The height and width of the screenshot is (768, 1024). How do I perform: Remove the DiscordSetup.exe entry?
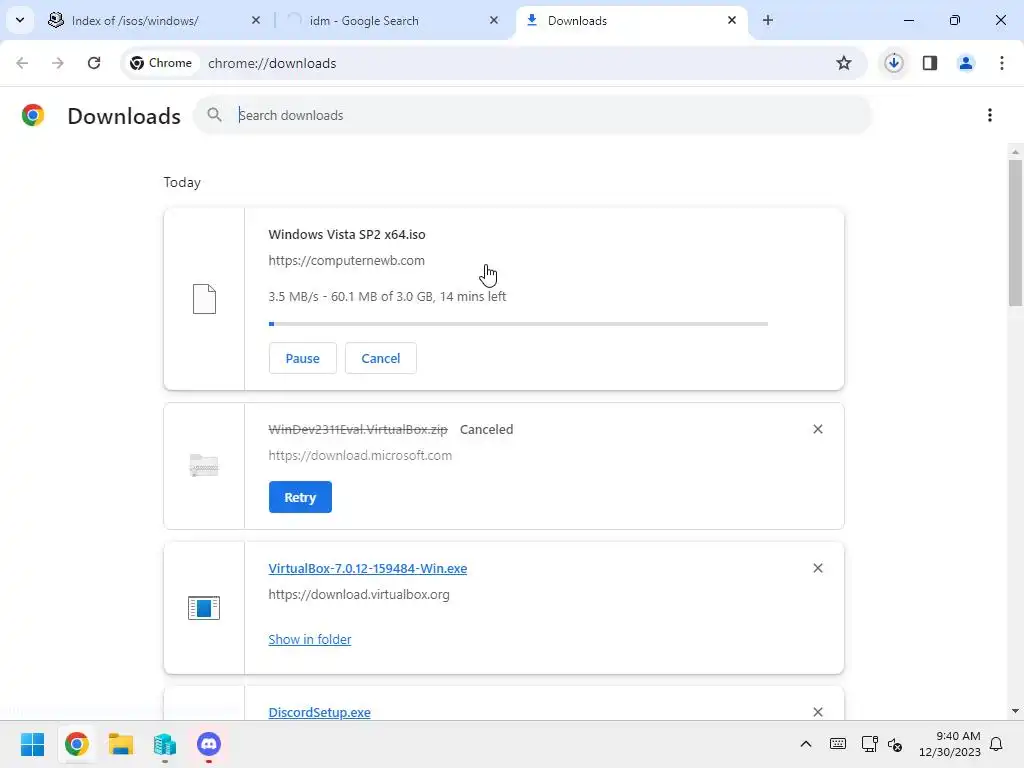point(818,712)
